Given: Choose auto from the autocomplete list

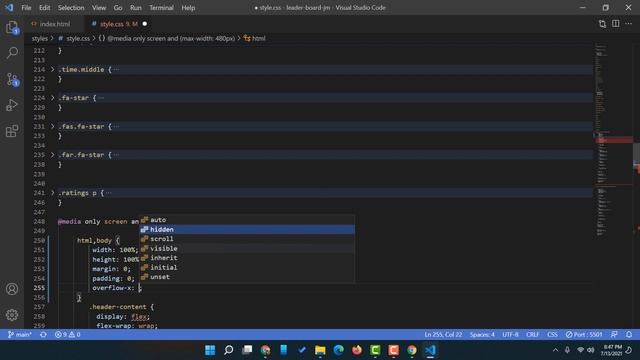Looking at the screenshot, I should tap(247, 220).
